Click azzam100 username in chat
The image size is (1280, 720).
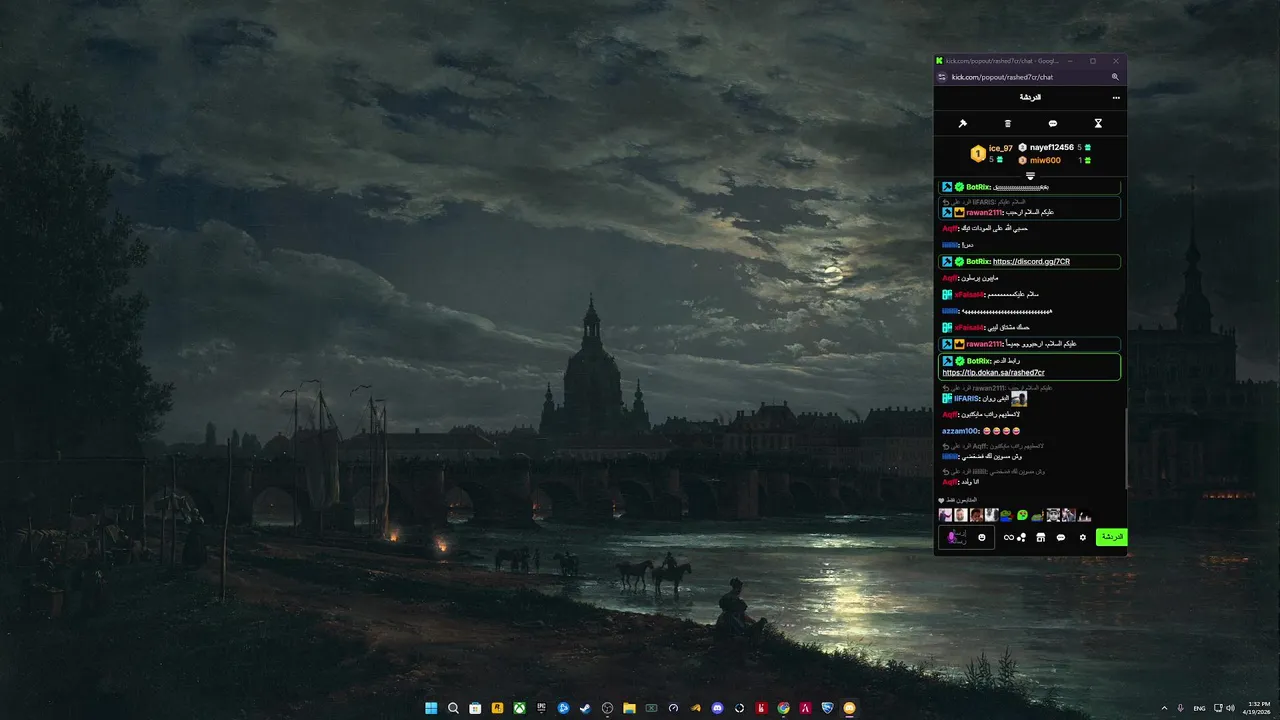(959, 431)
